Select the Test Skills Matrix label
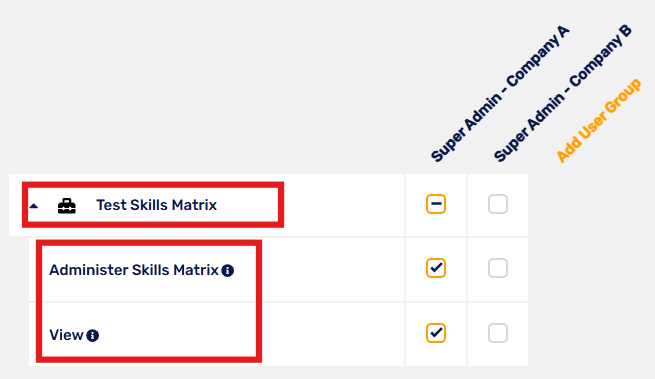Image resolution: width=655 pixels, height=379 pixels. [157, 205]
